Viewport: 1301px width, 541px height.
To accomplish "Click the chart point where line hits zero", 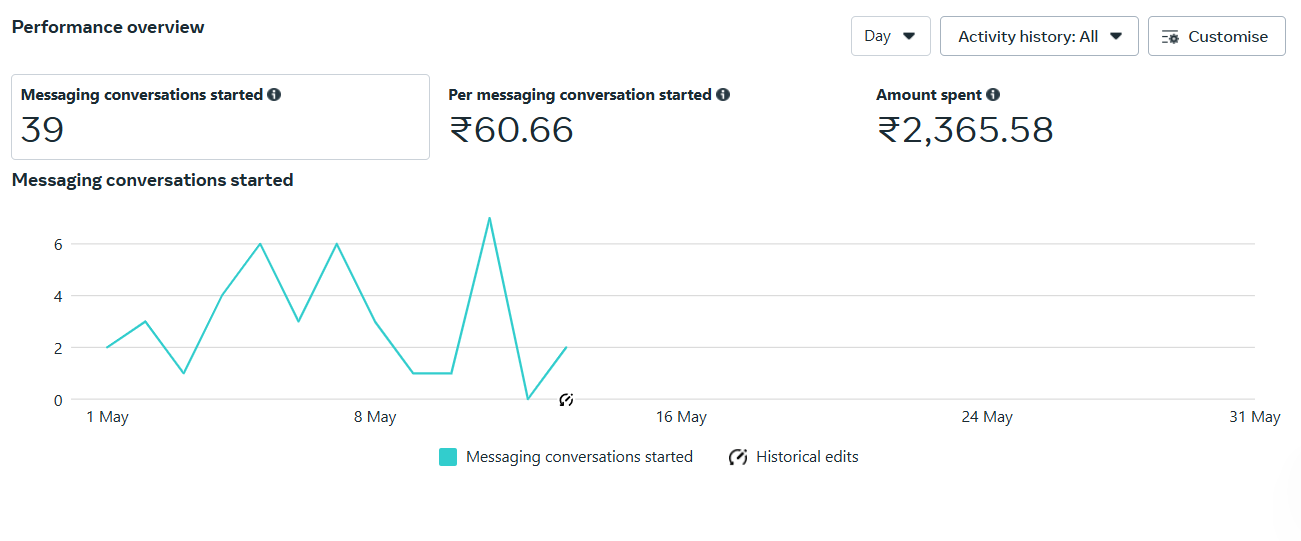I will pyautogui.click(x=528, y=399).
